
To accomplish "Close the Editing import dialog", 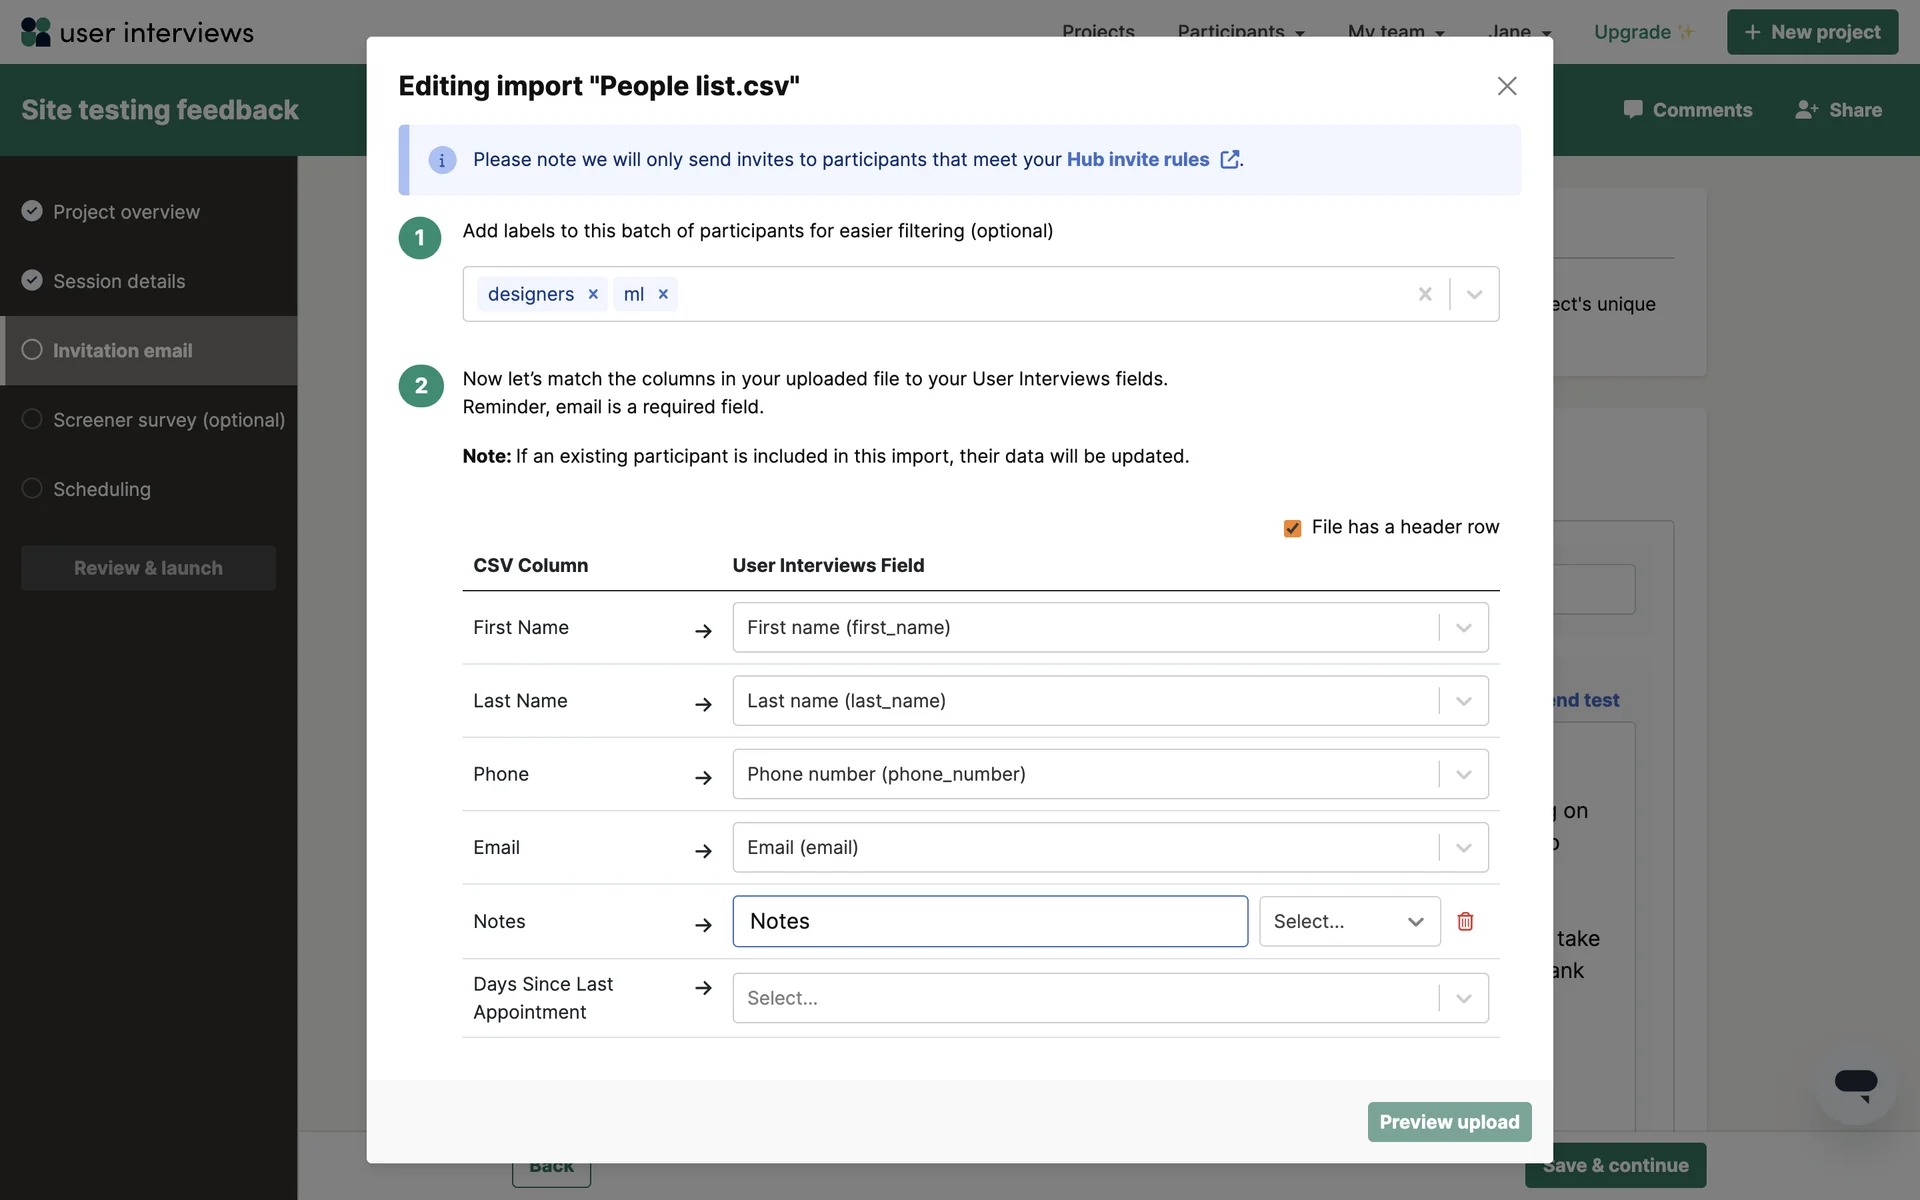I will click(1507, 86).
